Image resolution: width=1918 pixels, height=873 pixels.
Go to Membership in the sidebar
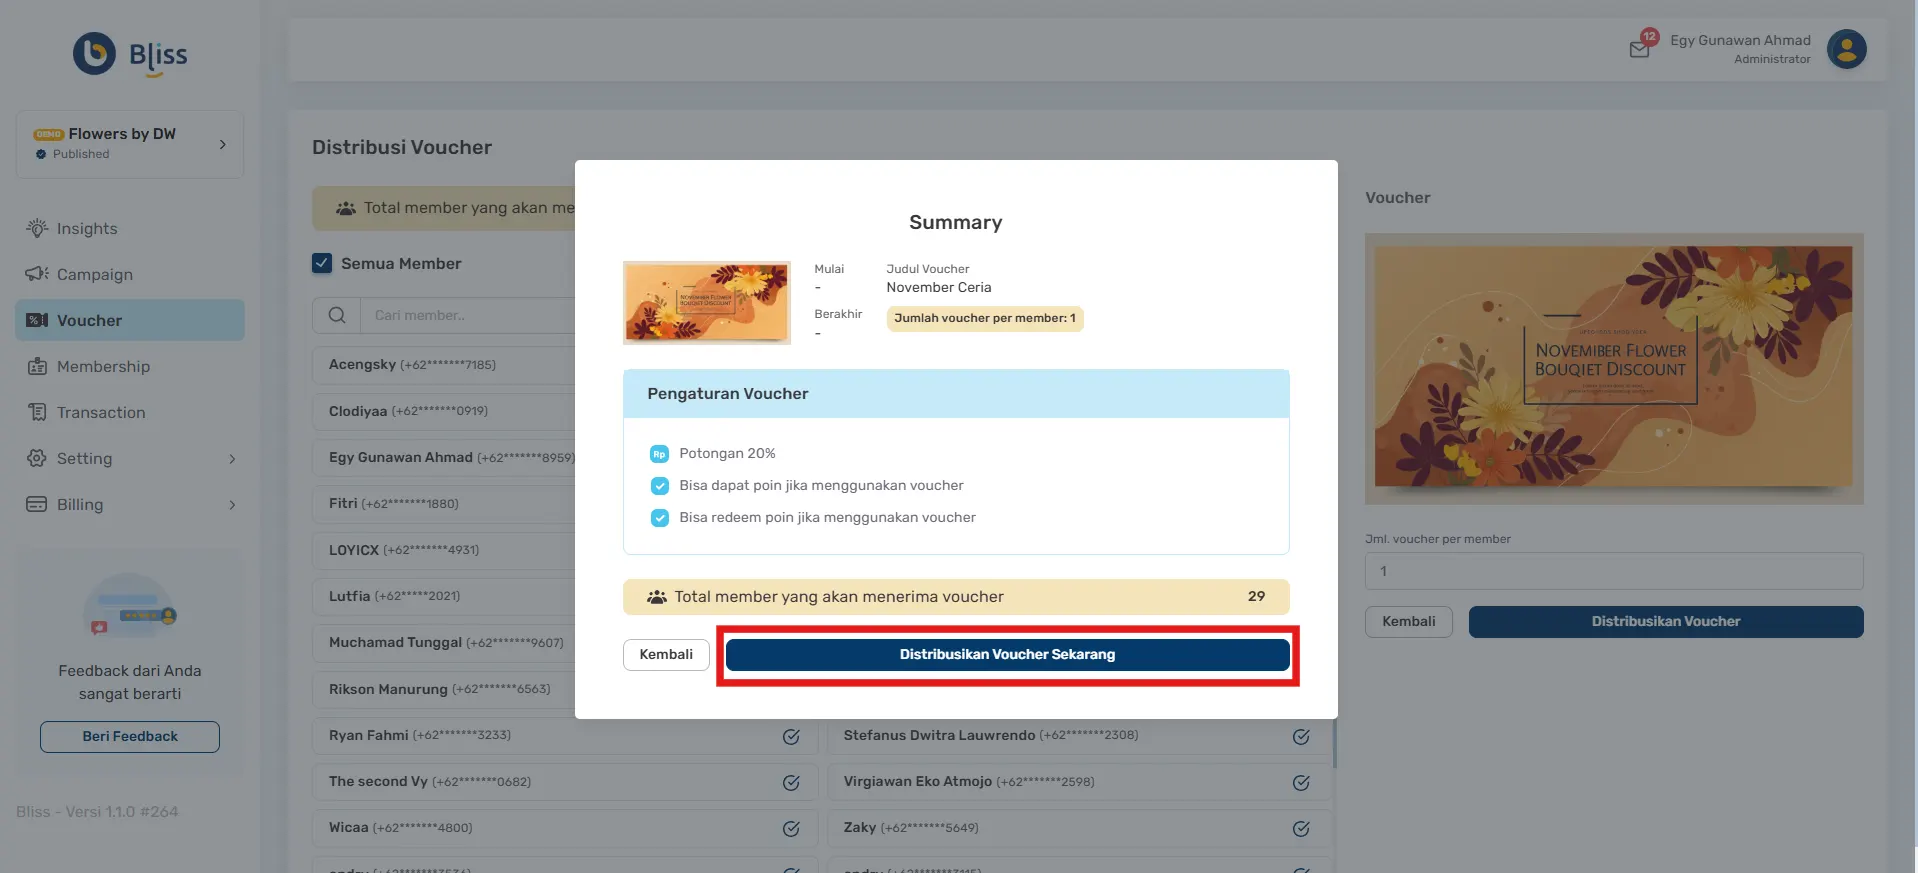(103, 367)
